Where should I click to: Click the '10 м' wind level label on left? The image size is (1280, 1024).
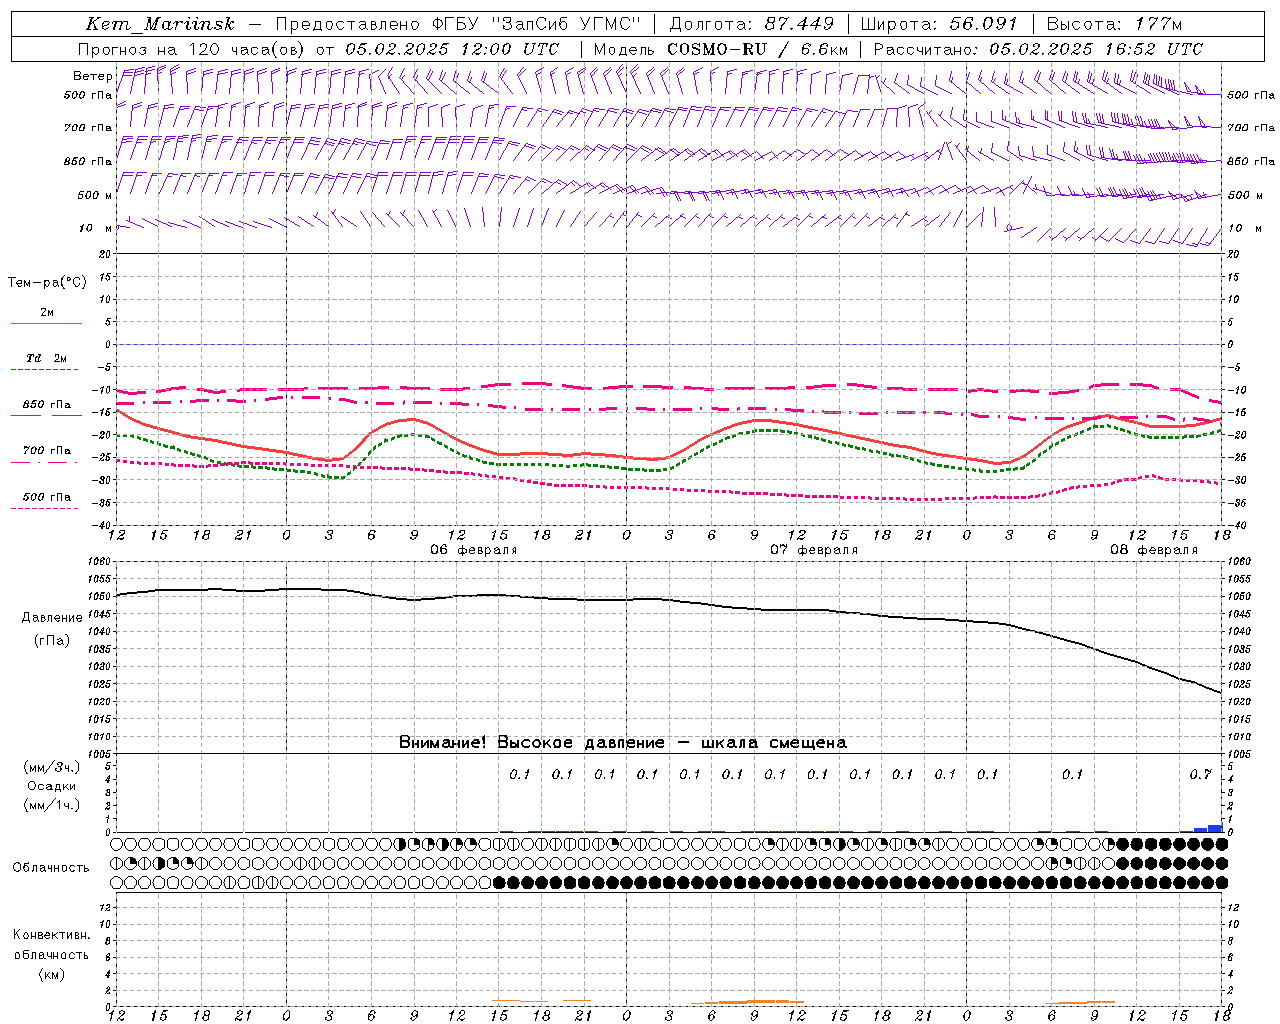coord(95,228)
